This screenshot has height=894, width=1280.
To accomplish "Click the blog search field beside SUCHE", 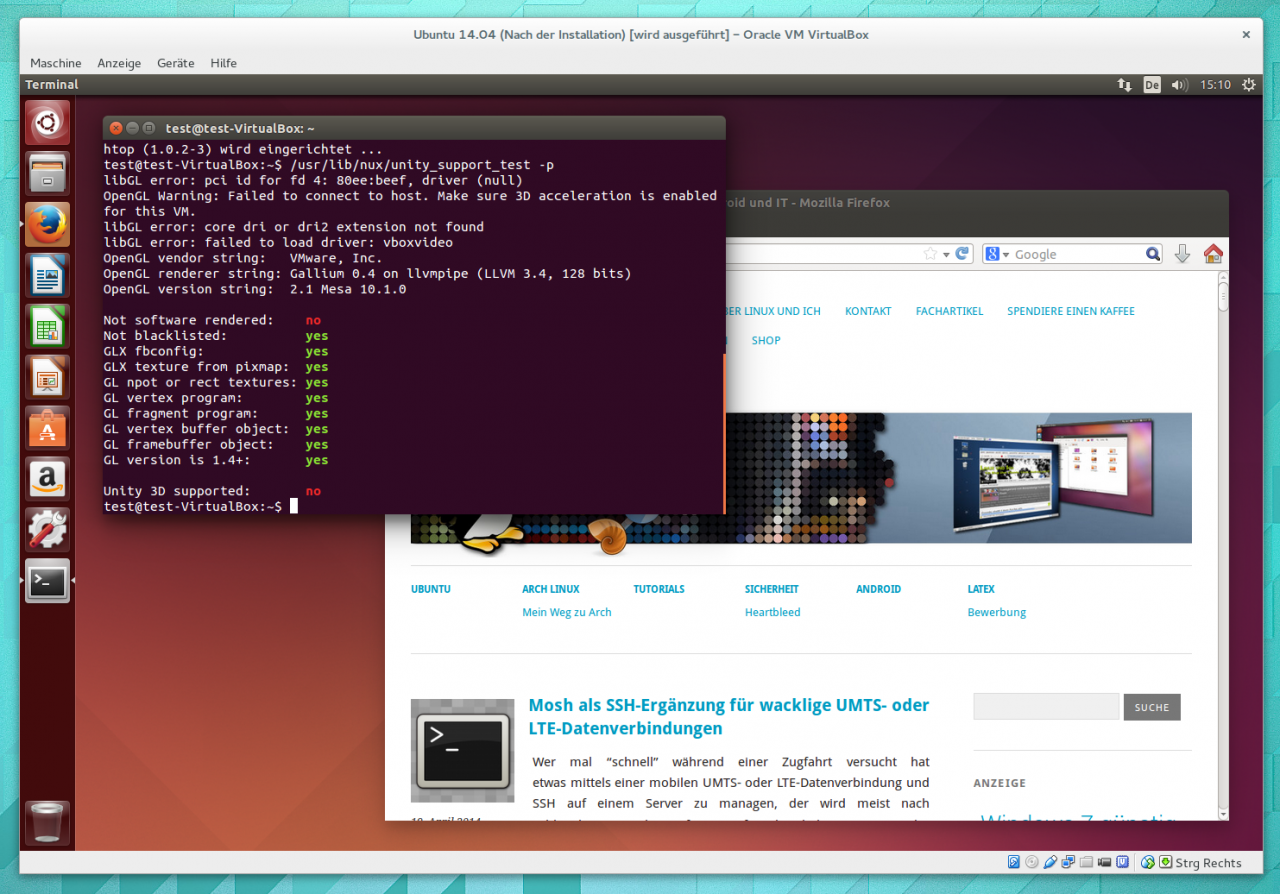I will 1046,707.
